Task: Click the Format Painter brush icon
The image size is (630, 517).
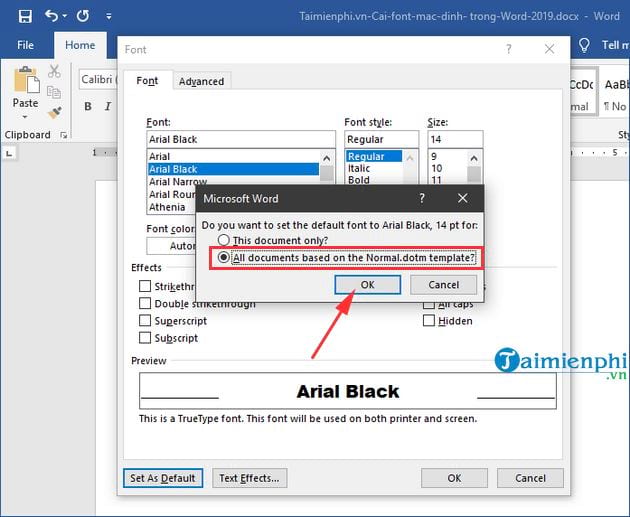Action: (x=54, y=112)
